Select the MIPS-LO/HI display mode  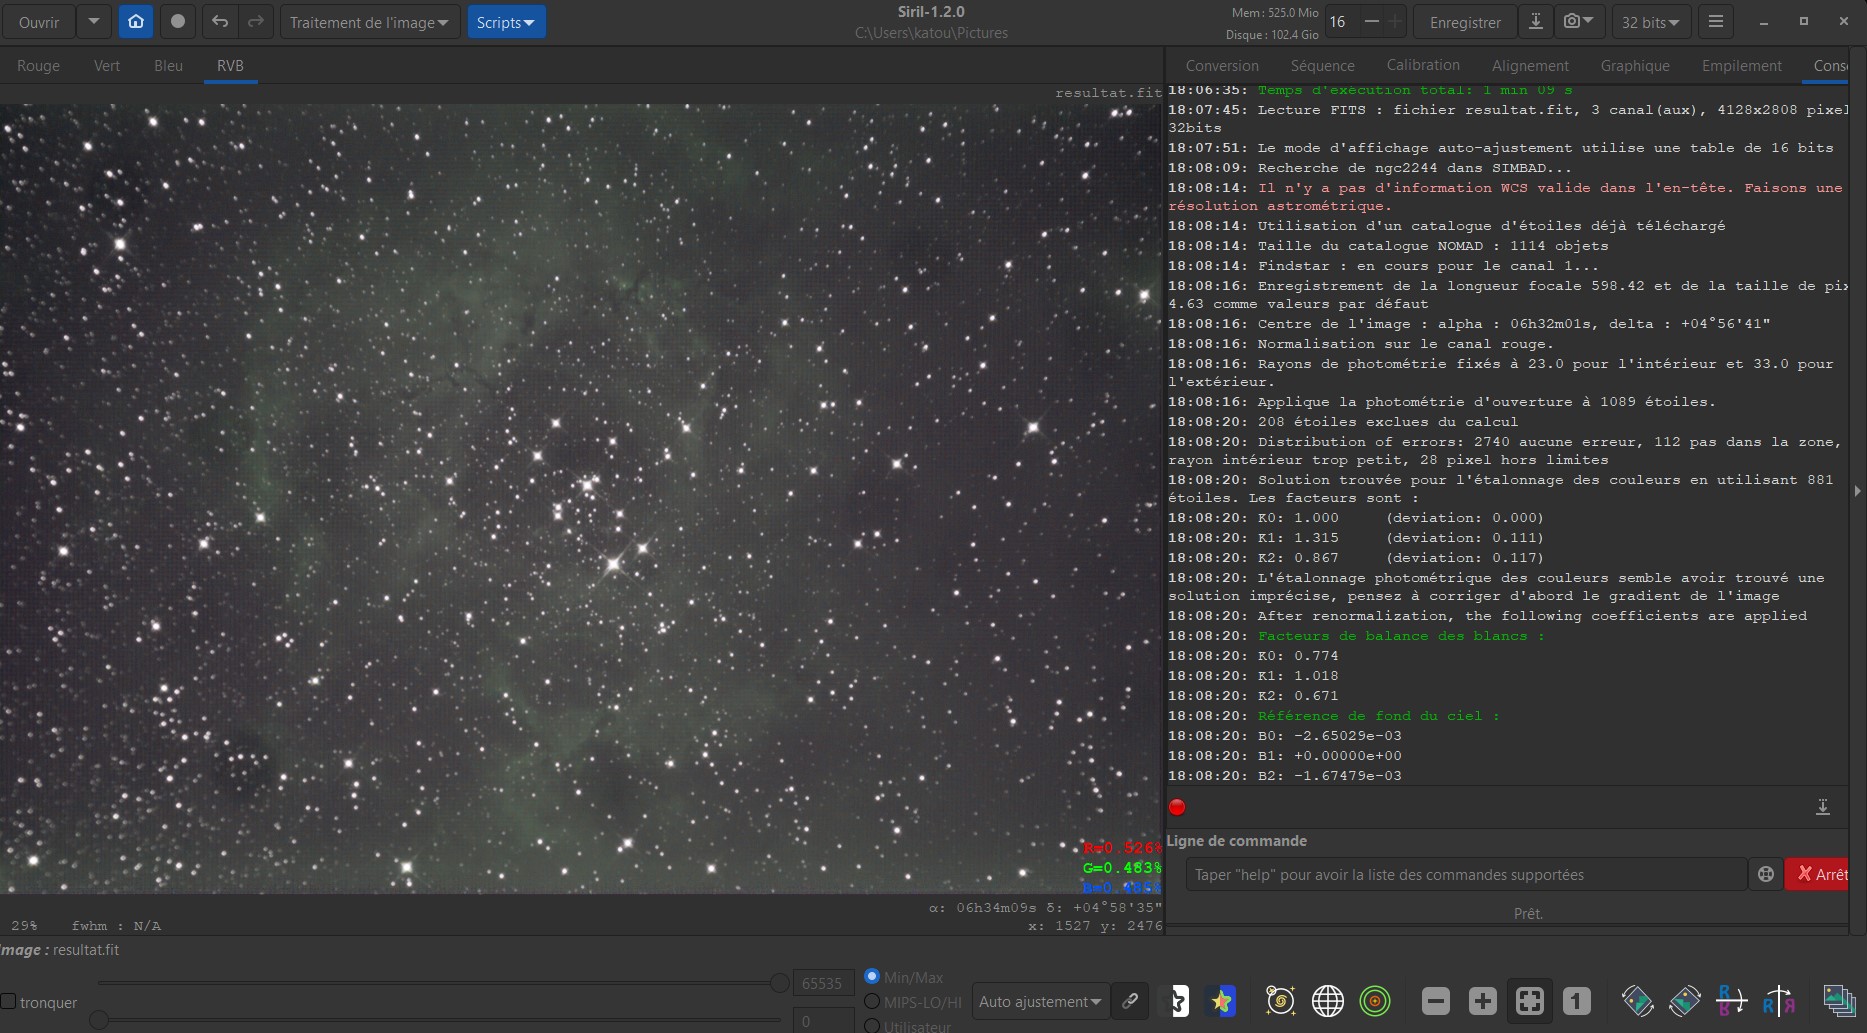[872, 1002]
